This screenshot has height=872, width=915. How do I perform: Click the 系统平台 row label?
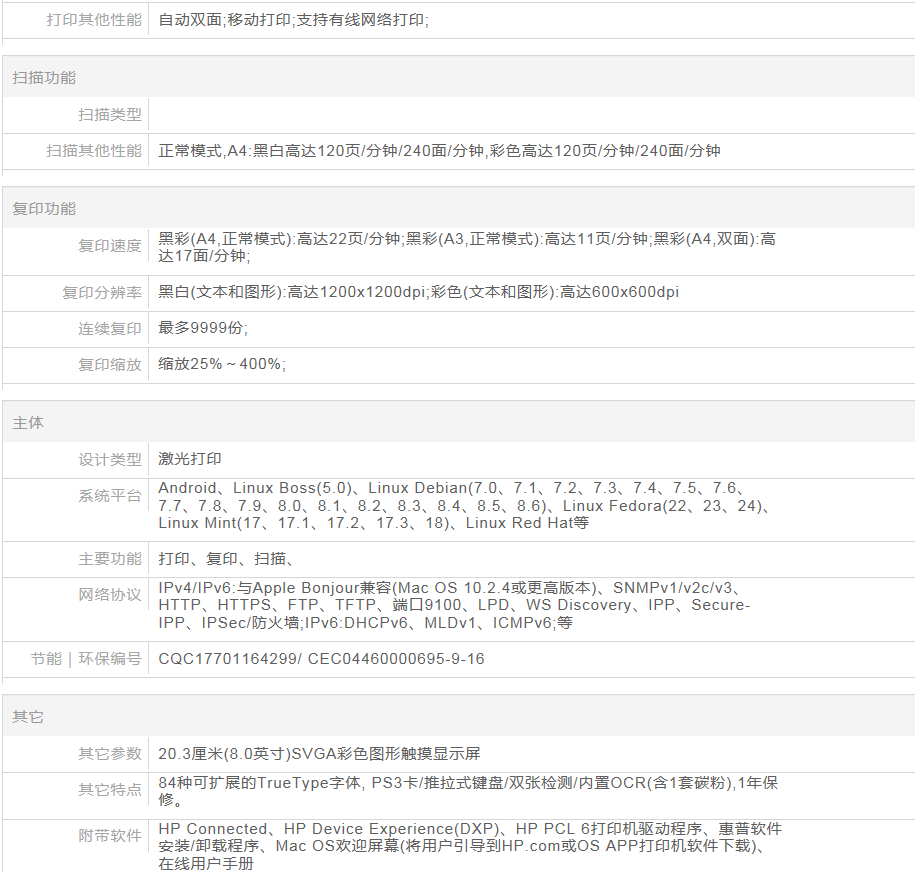coord(110,495)
